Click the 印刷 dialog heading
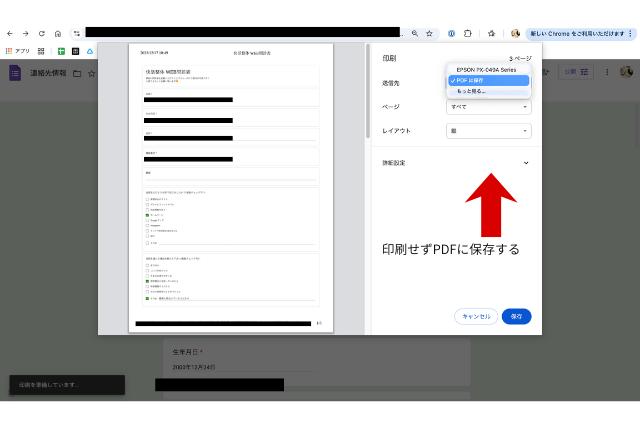 coord(389,58)
